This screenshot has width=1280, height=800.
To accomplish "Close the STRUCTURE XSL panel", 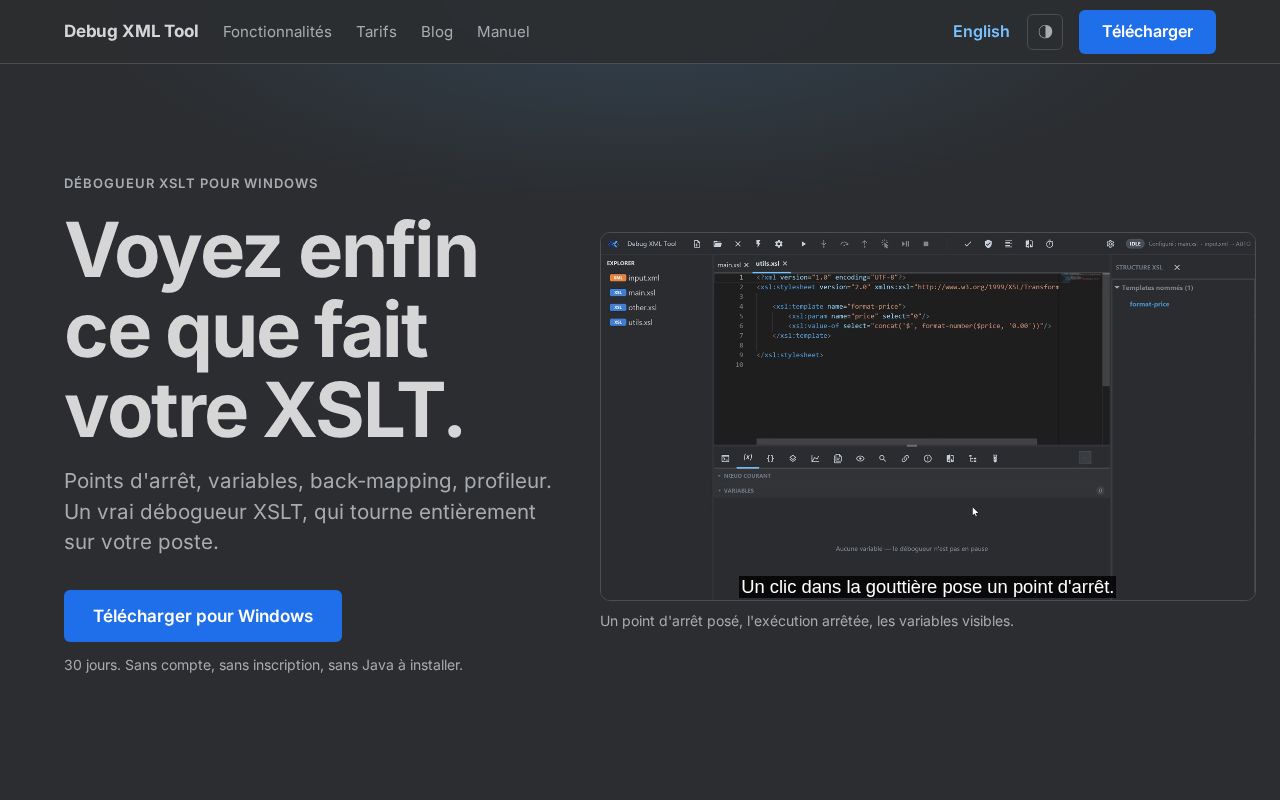I will pyautogui.click(x=1177, y=267).
